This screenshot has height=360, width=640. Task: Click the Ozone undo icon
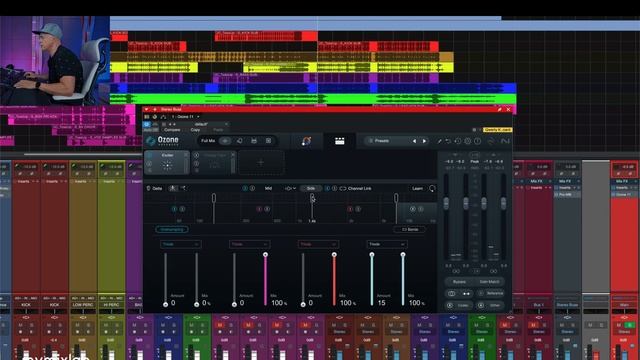pyautogui.click(x=448, y=141)
